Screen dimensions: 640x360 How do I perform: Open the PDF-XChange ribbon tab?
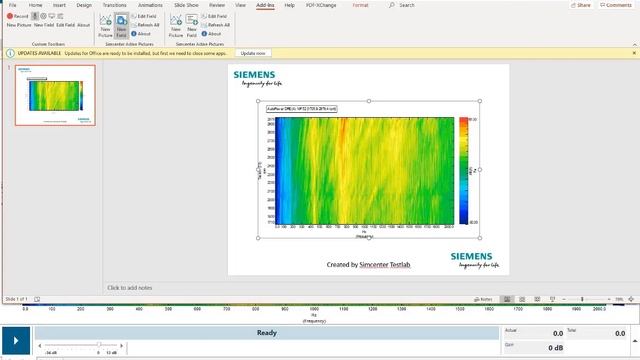[321, 5]
